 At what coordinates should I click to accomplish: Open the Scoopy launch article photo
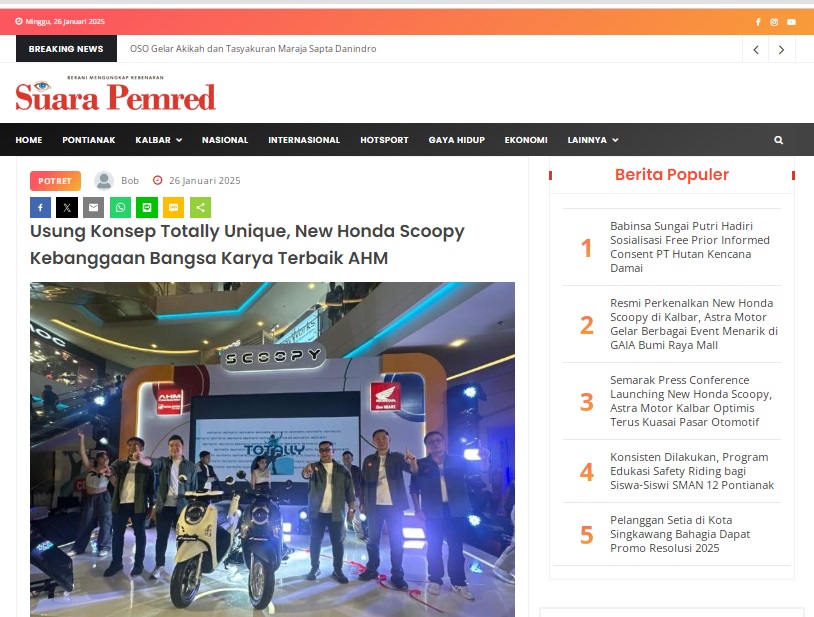click(x=273, y=449)
